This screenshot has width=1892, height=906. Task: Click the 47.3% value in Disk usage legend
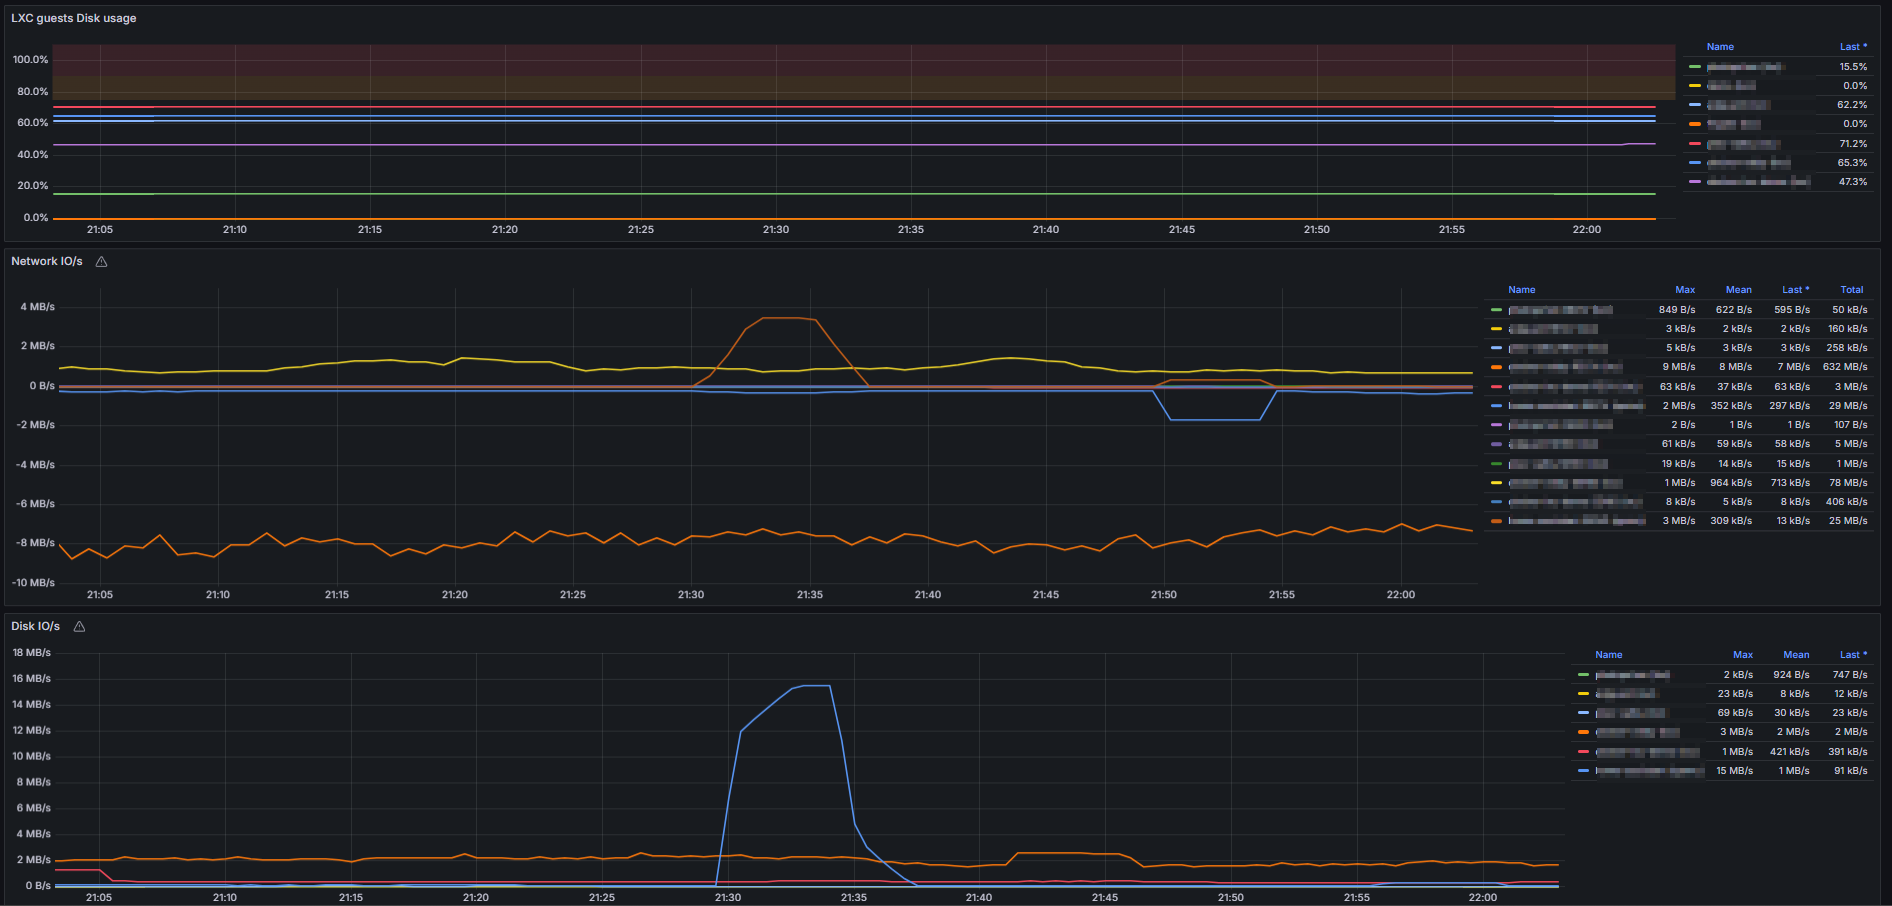(1853, 182)
